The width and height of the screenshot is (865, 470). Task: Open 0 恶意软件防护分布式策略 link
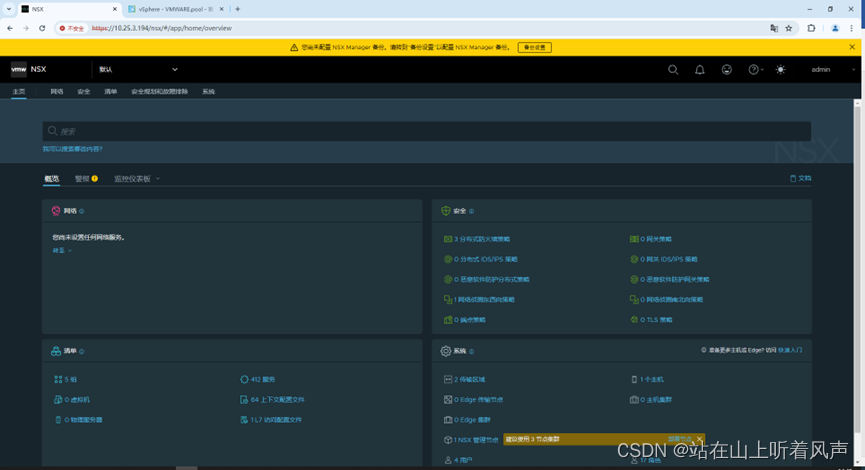pyautogui.click(x=492, y=280)
